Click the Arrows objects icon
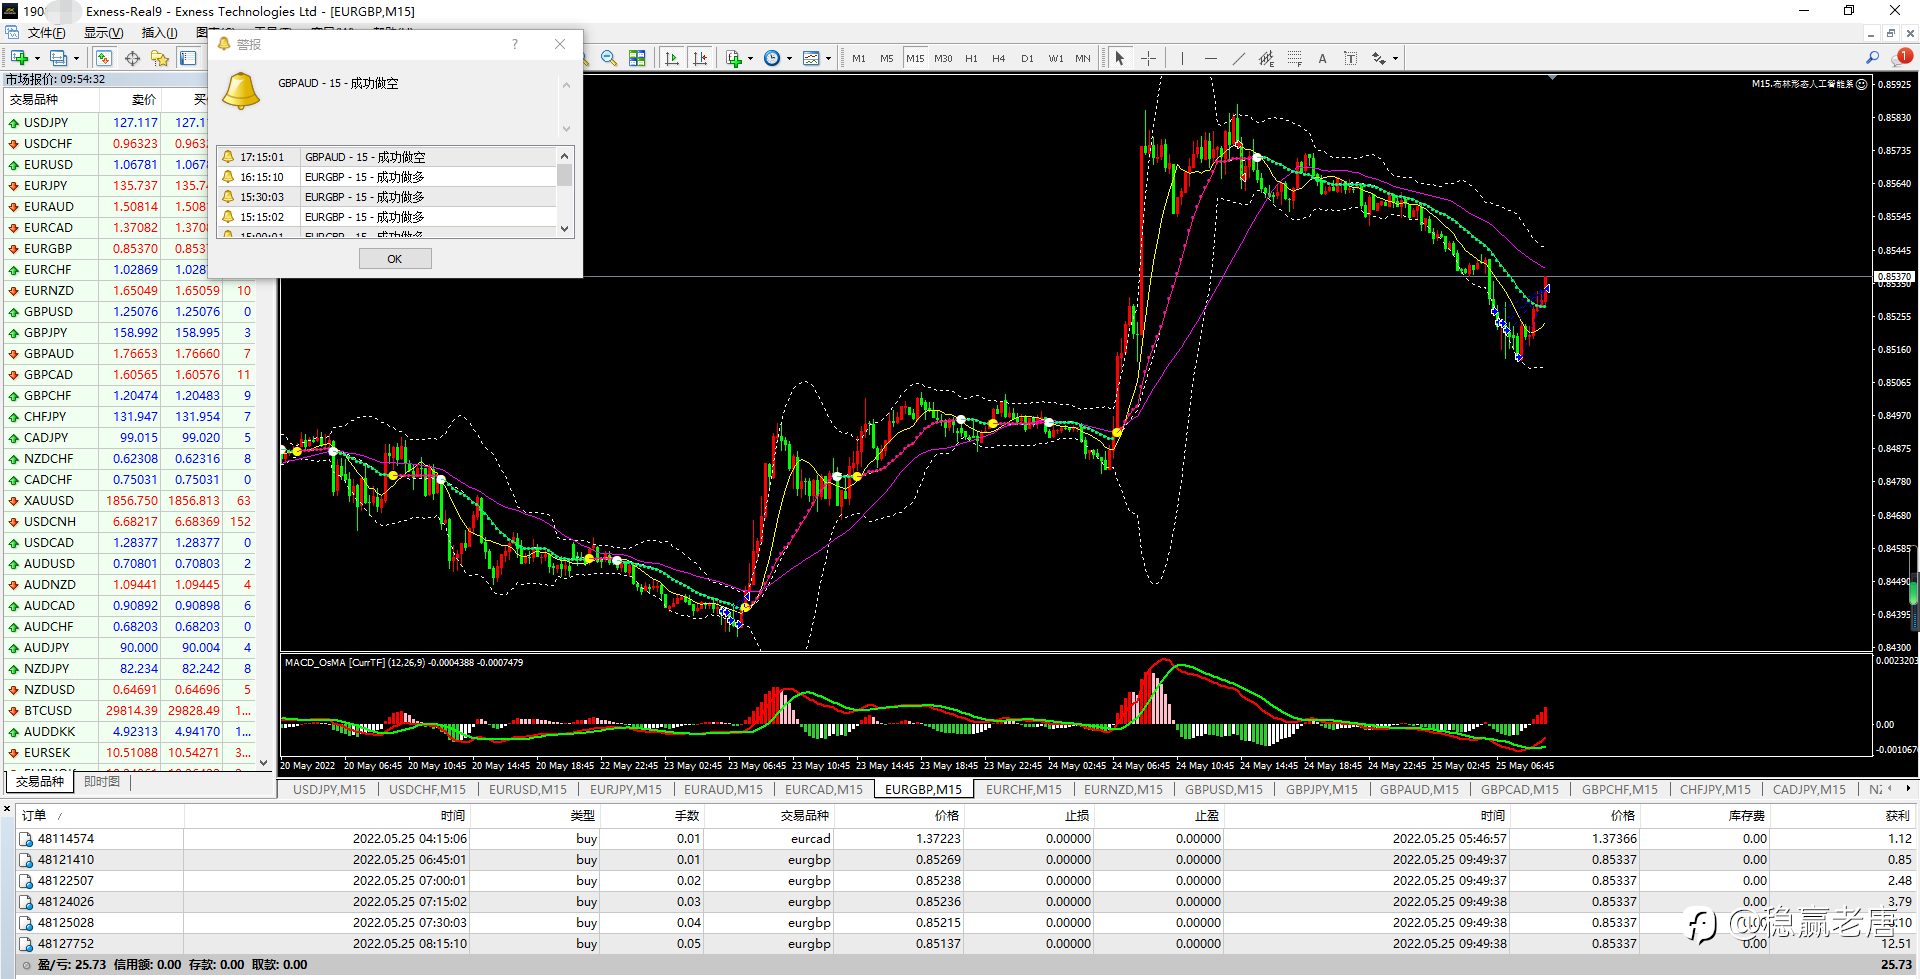1920x979 pixels. [1379, 58]
